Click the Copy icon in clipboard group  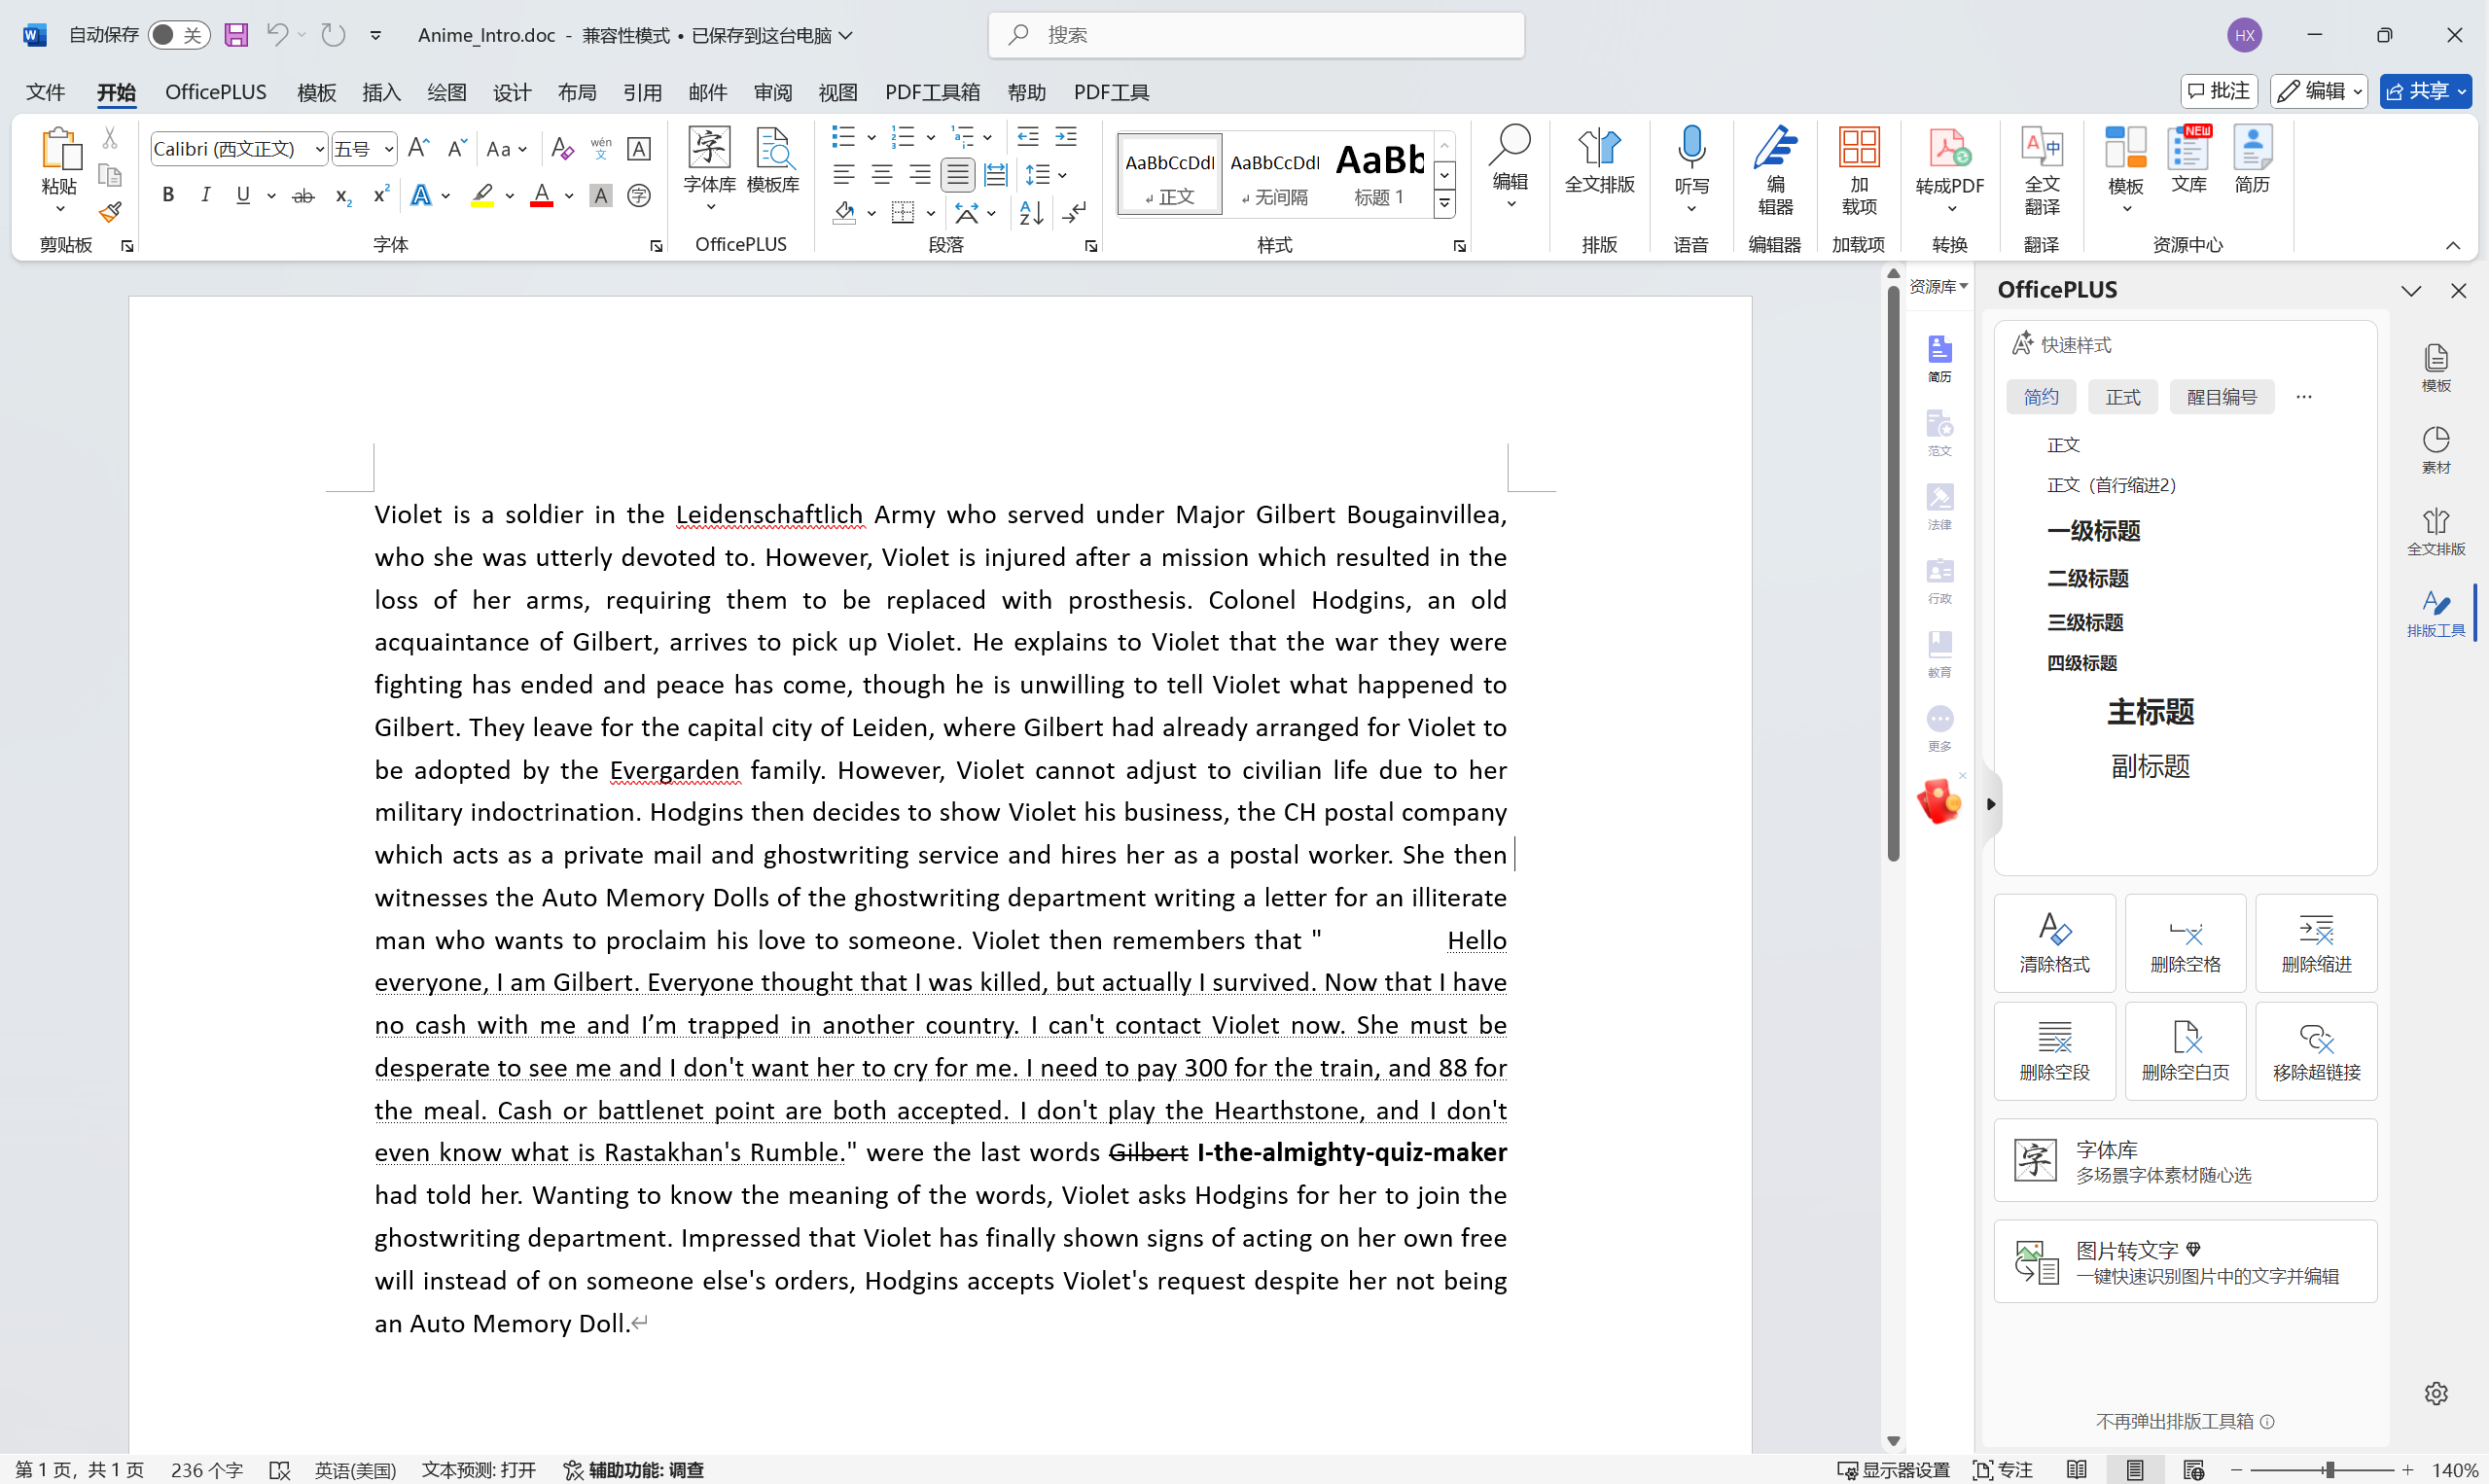(110, 175)
